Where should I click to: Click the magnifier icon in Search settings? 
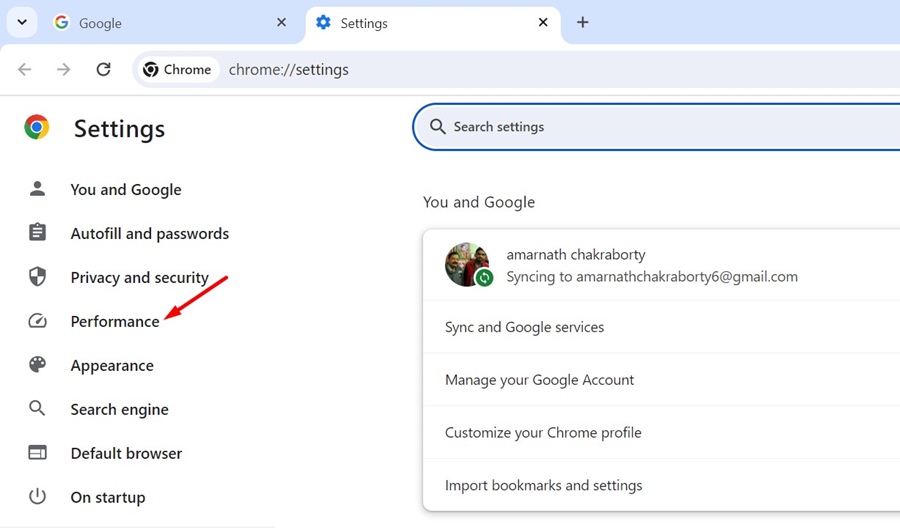click(x=438, y=127)
